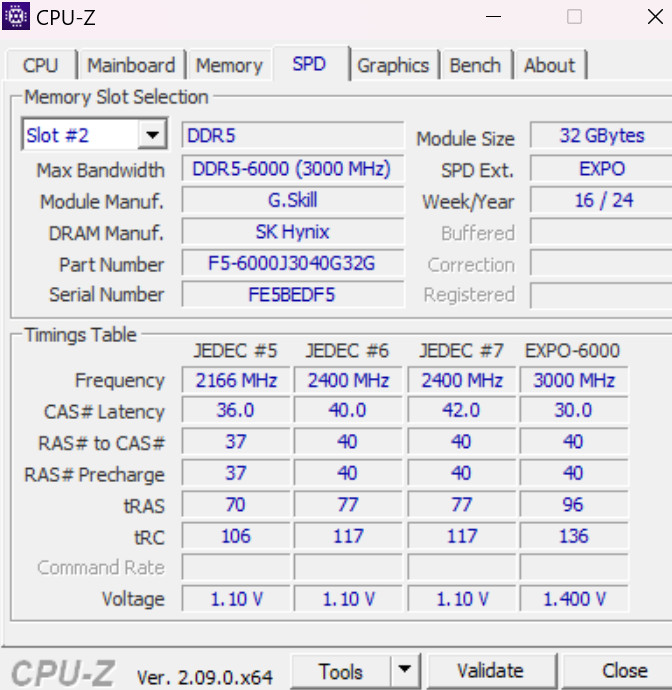Click the RAS# to CAS# value 37 cell

(236, 441)
